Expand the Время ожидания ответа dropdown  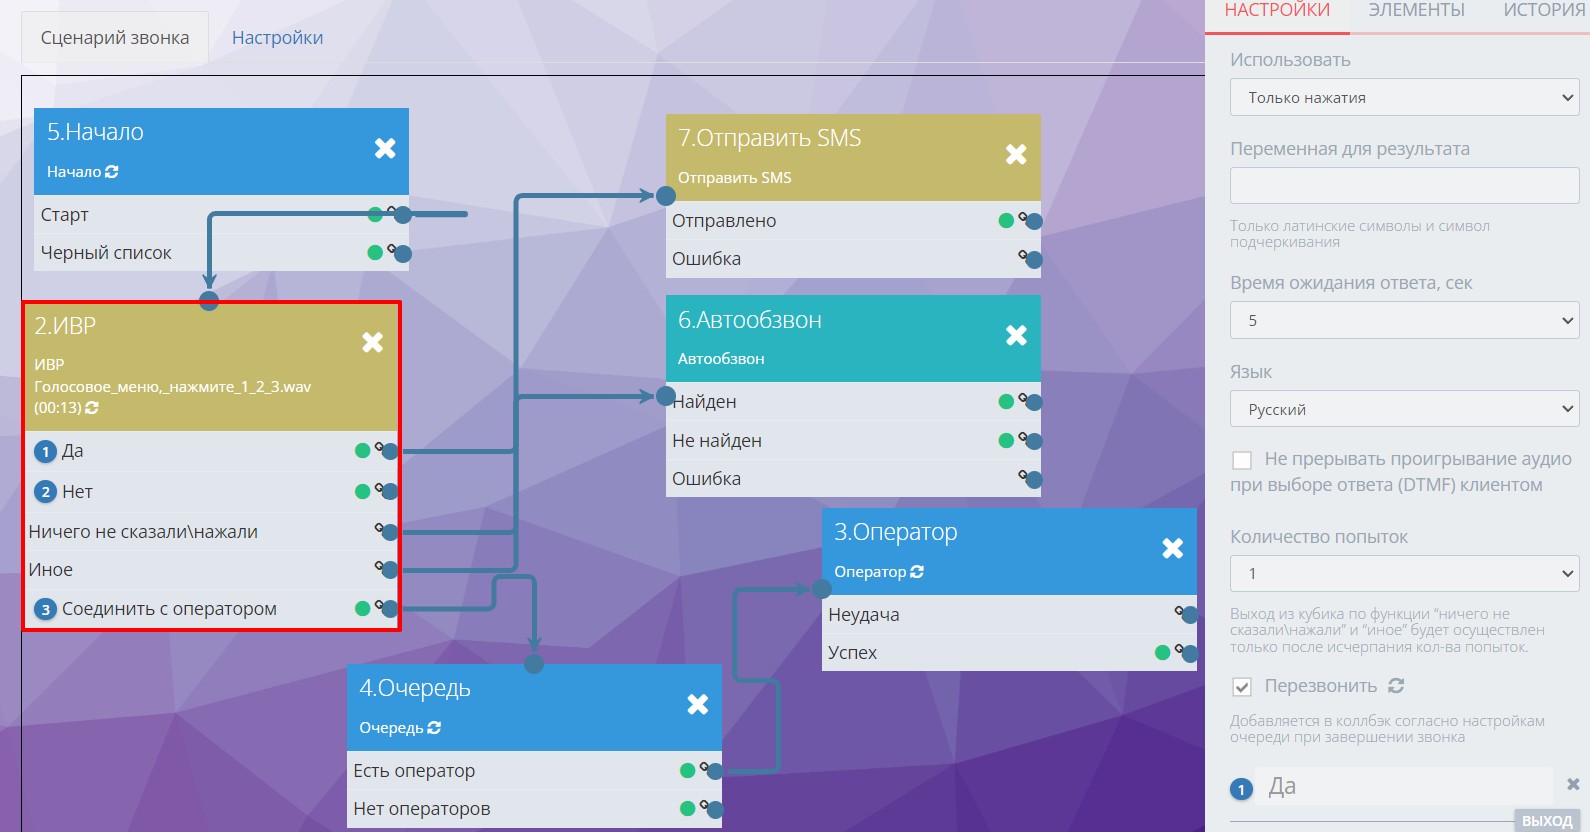click(x=1404, y=321)
